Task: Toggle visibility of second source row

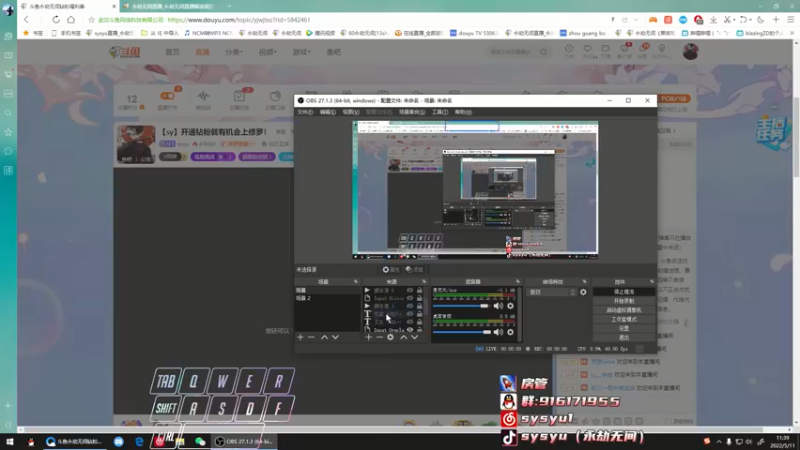Action: (x=410, y=298)
